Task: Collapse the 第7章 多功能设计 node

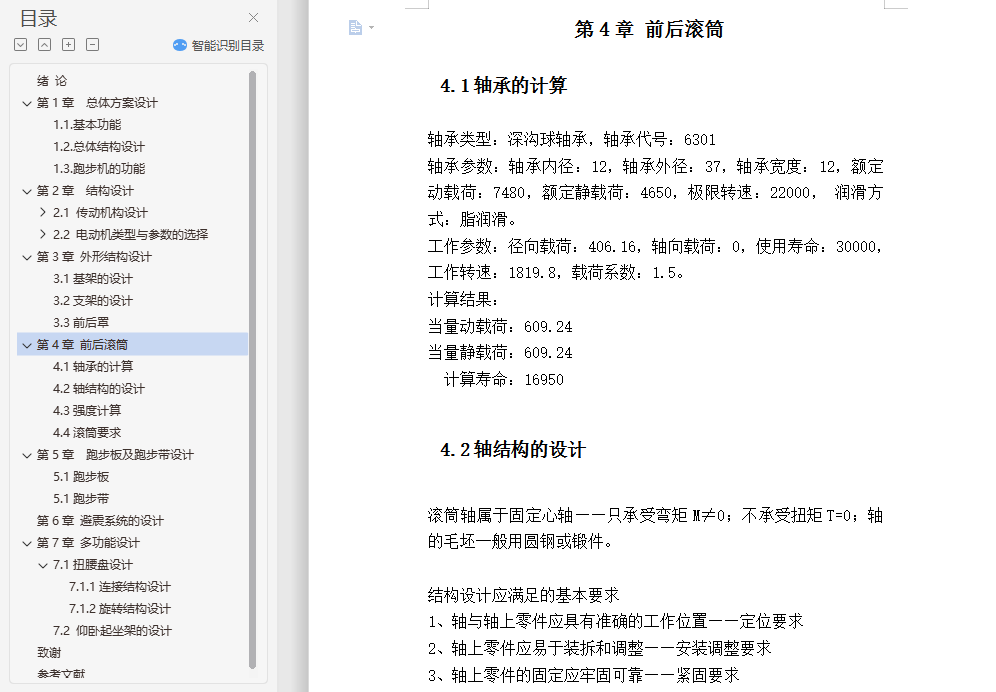Action: [x=27, y=543]
